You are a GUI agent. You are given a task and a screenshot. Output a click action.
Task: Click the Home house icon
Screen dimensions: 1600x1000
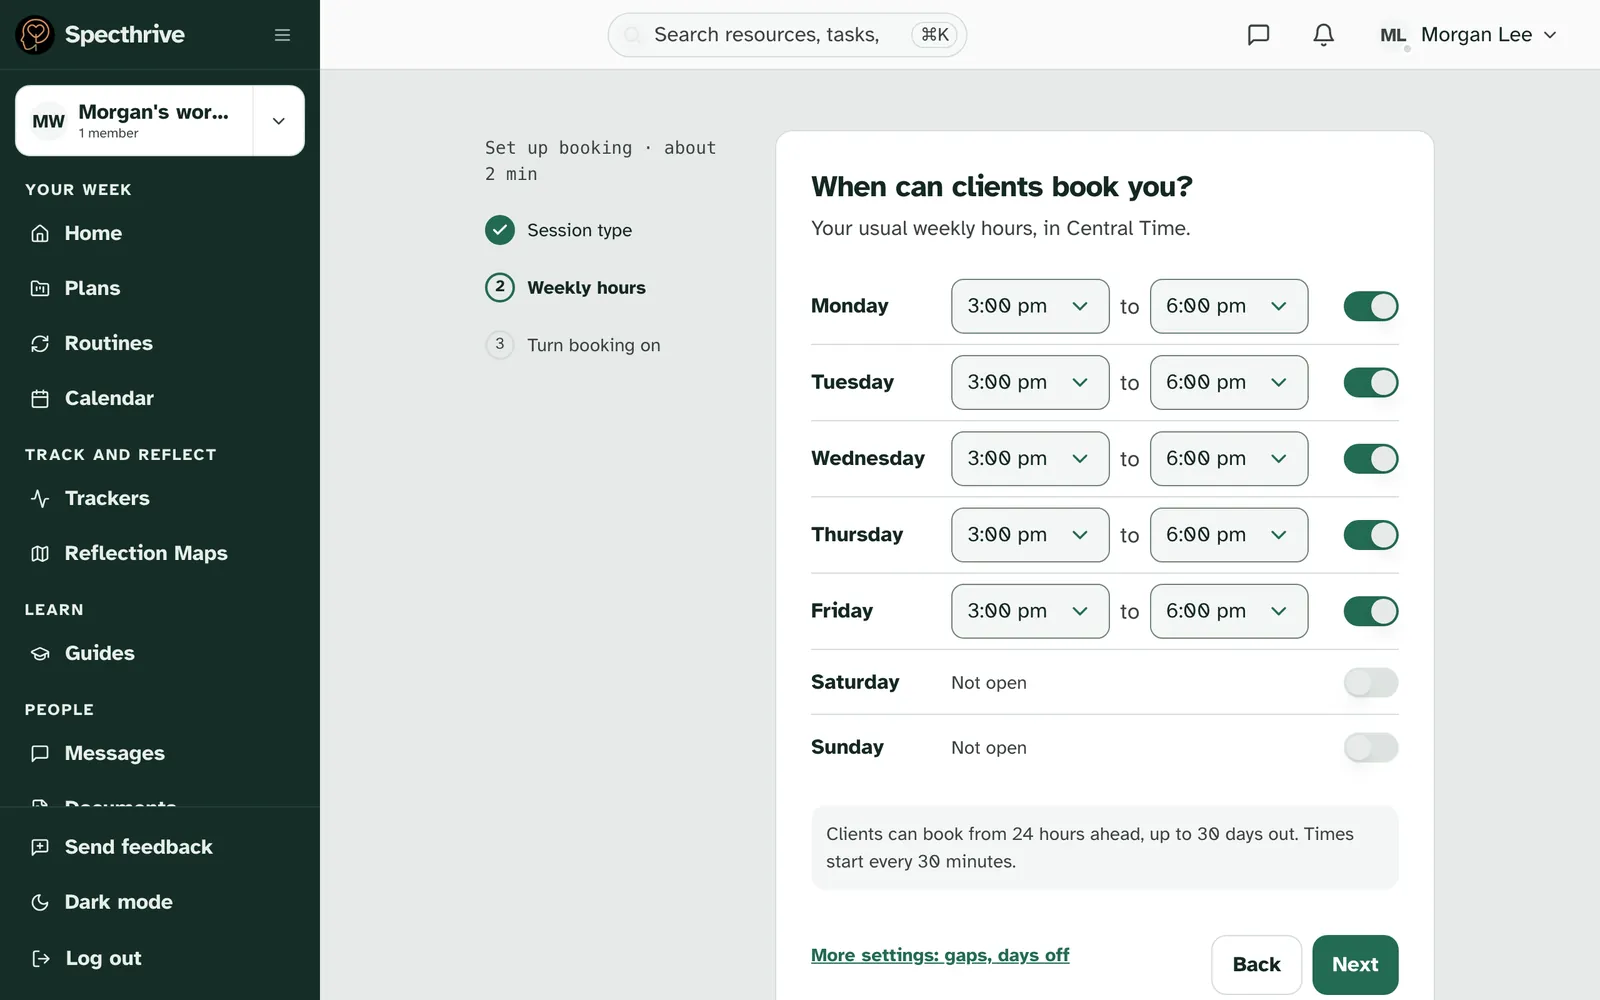pyautogui.click(x=40, y=233)
